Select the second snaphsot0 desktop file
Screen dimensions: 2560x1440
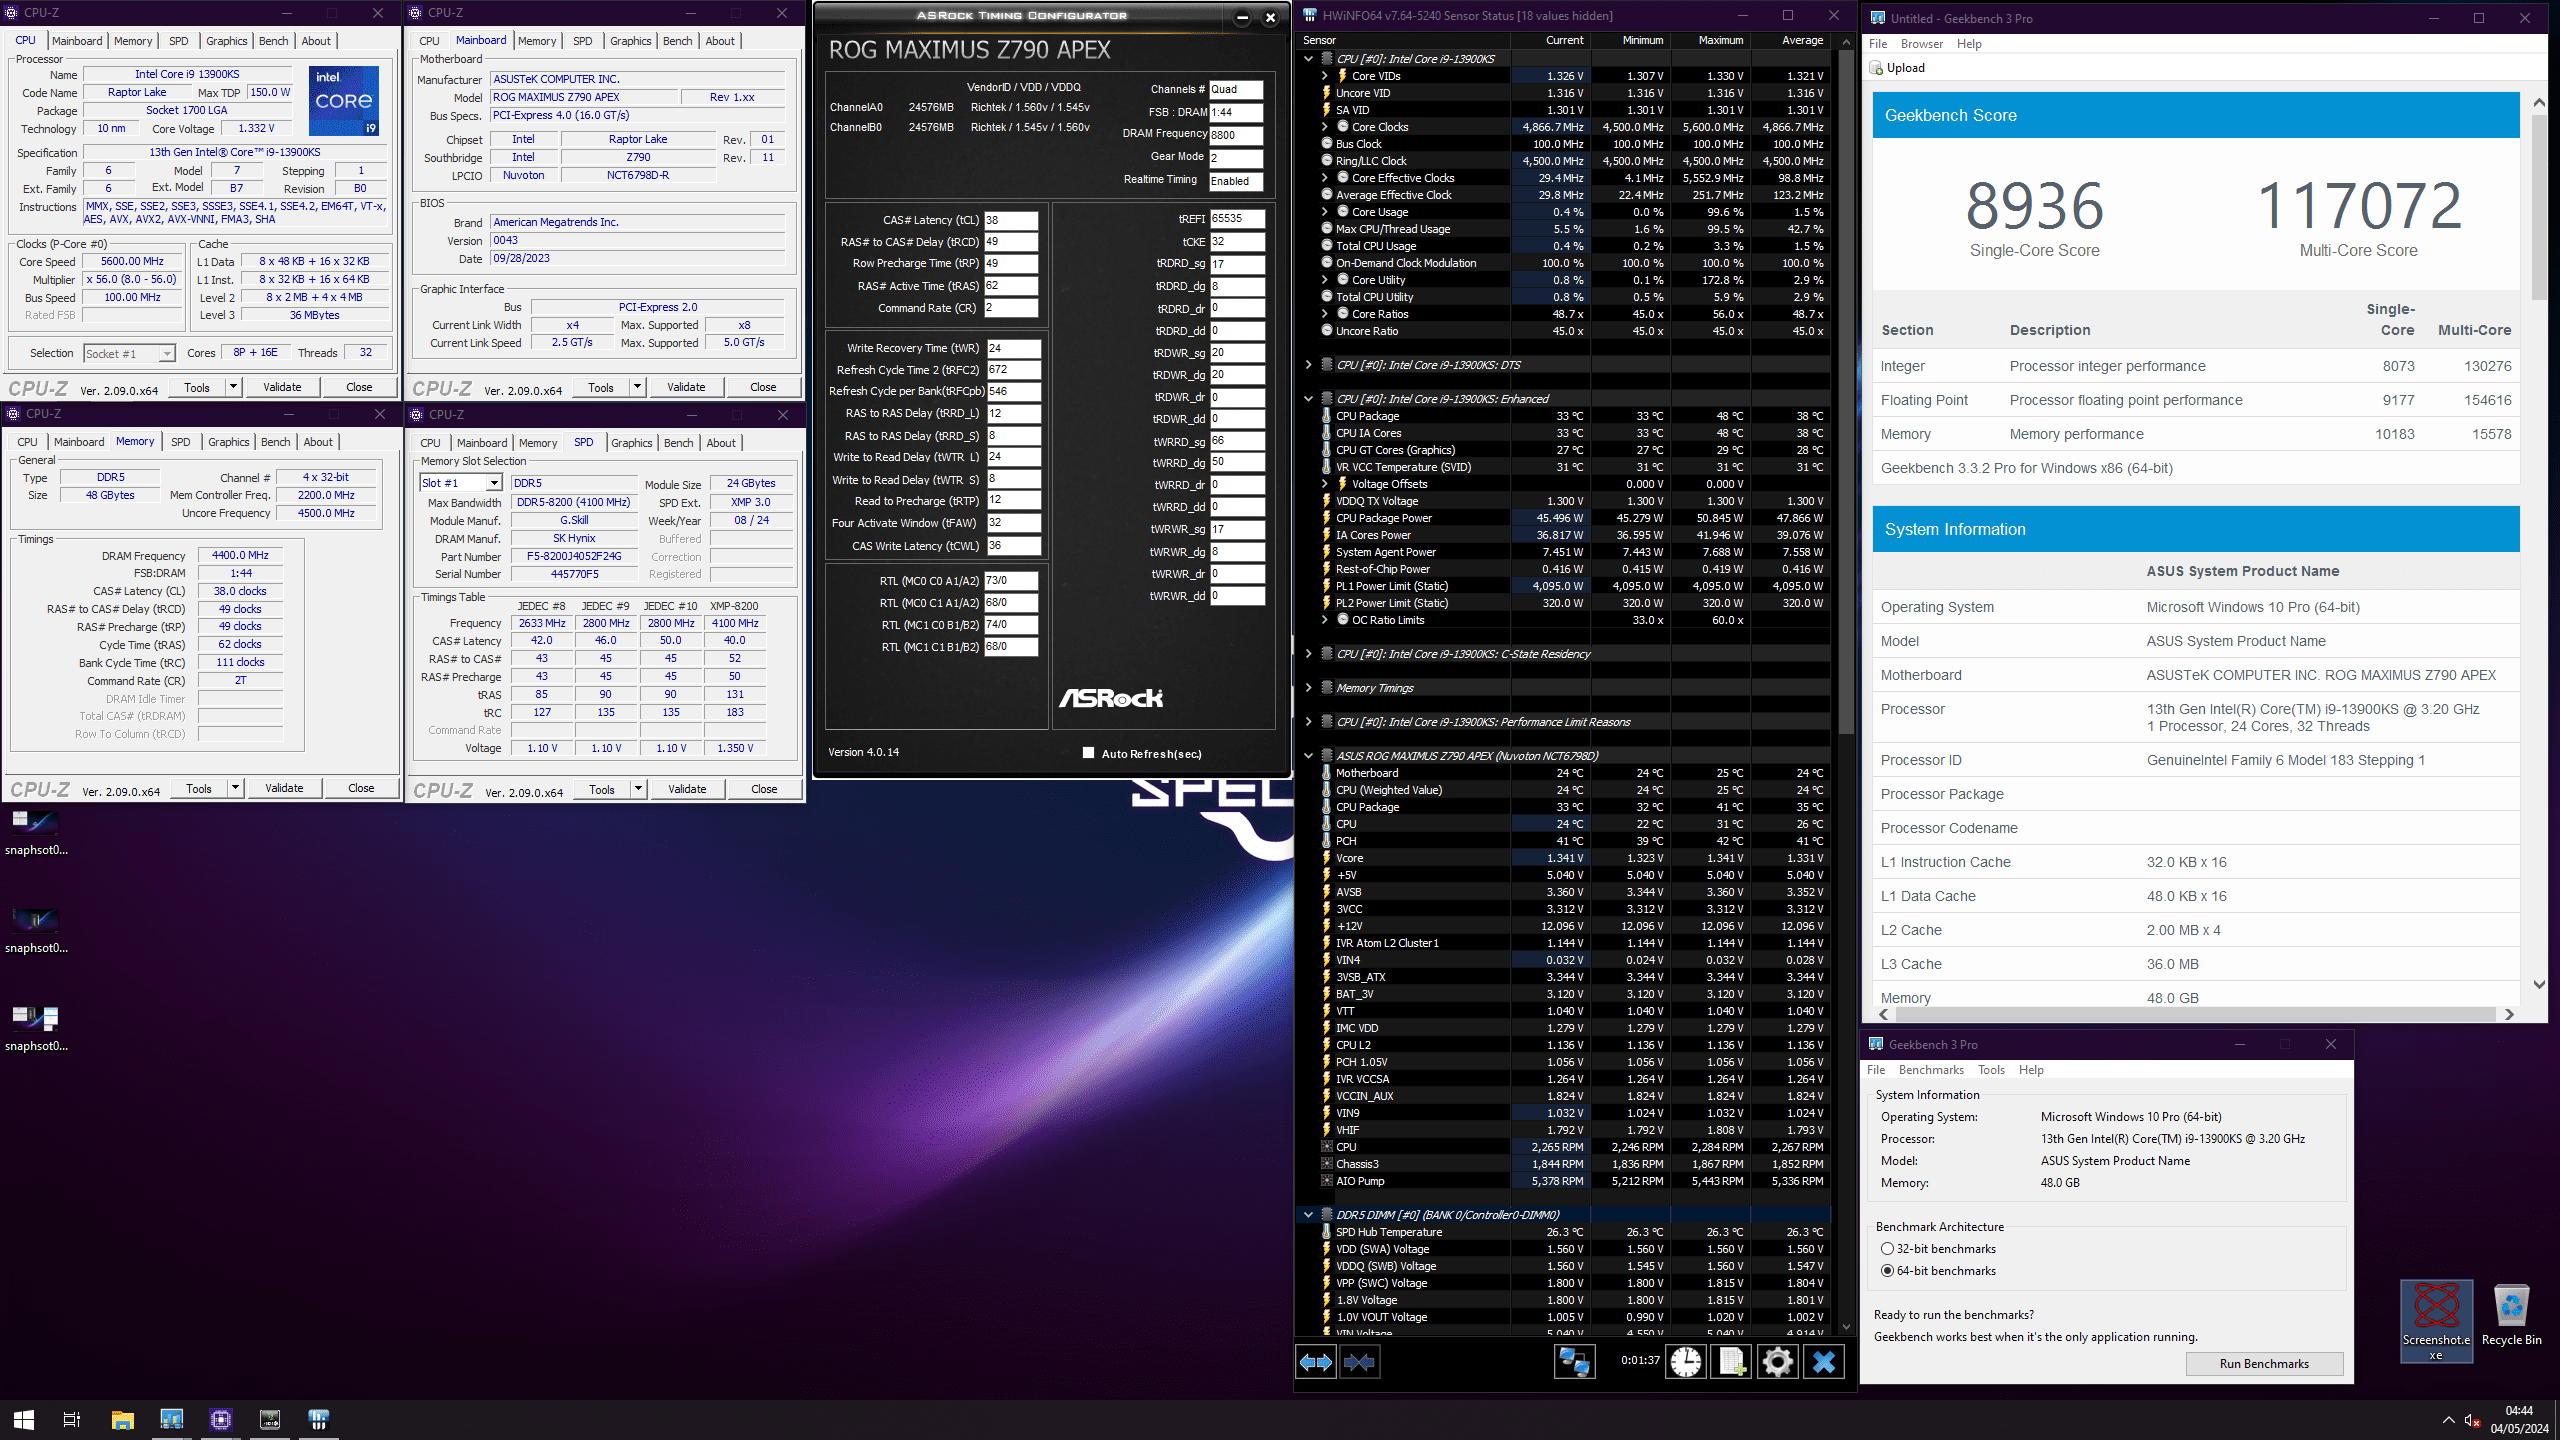36,931
